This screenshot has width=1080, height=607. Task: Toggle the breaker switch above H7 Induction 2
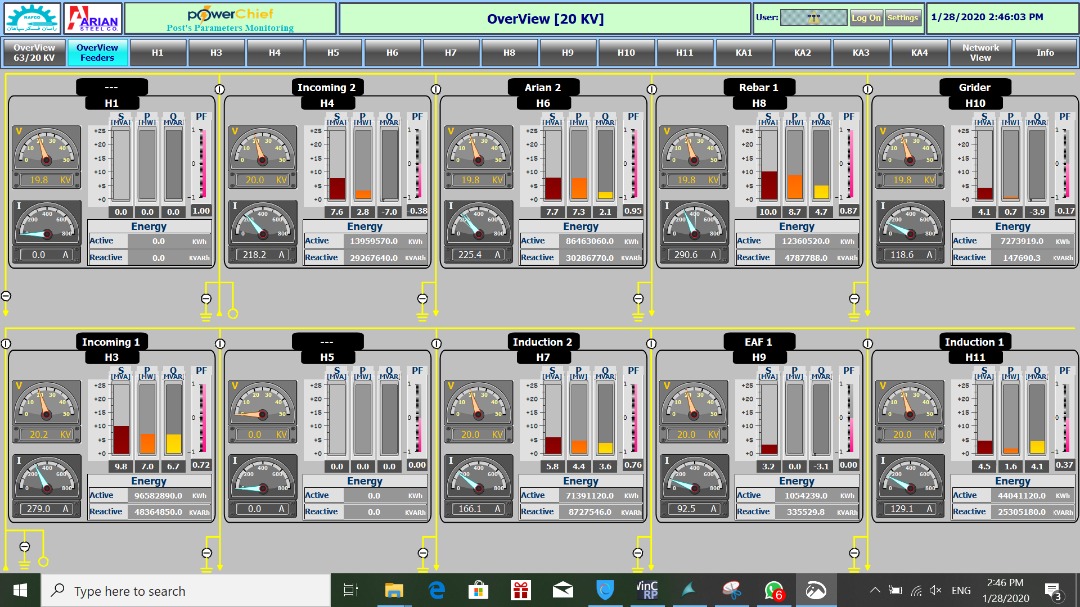click(x=436, y=343)
